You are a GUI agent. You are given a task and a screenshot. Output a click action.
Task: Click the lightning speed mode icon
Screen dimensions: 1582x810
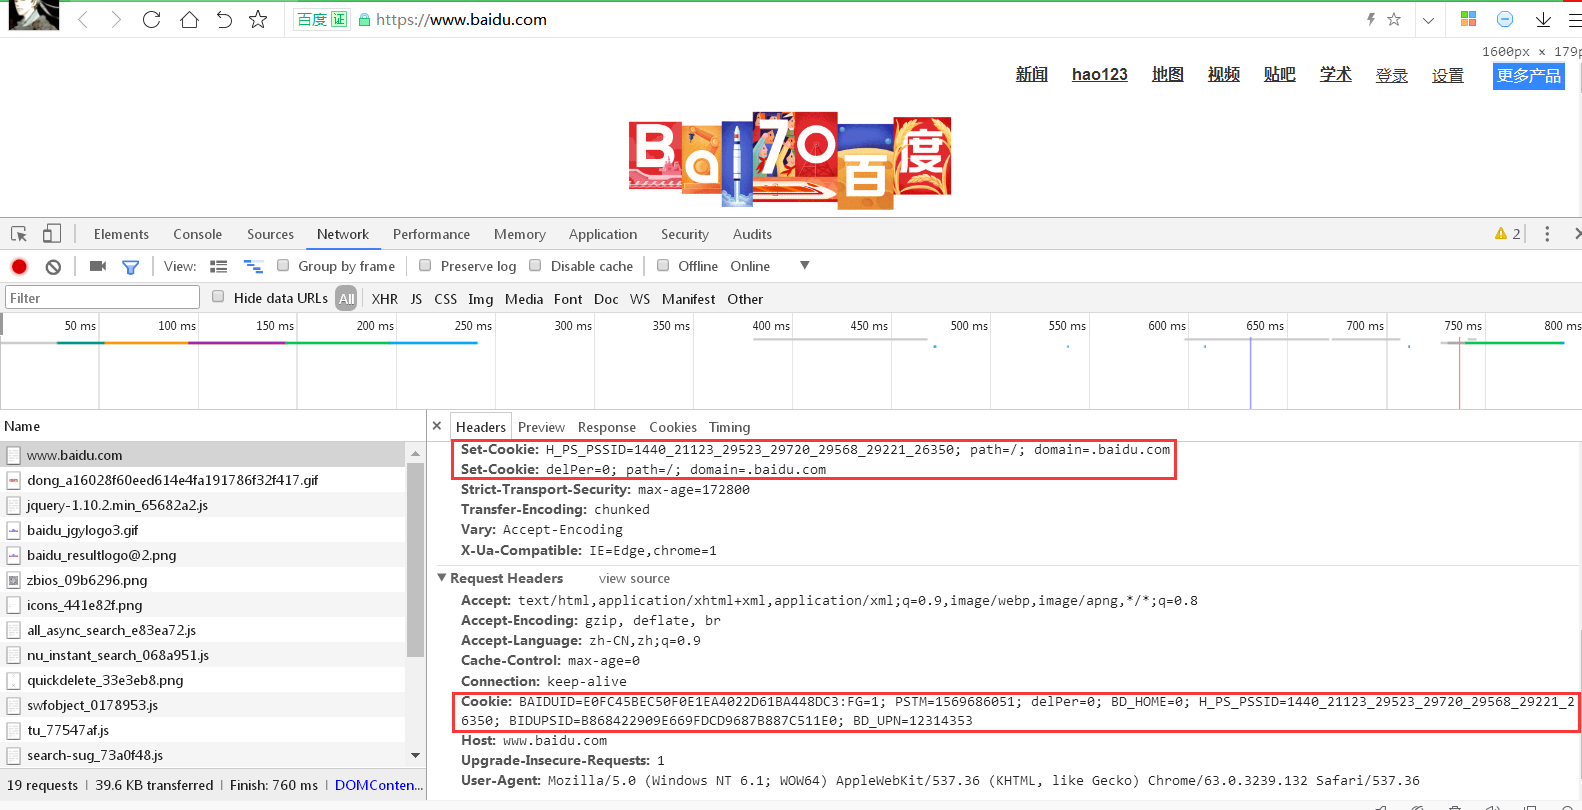click(1371, 19)
